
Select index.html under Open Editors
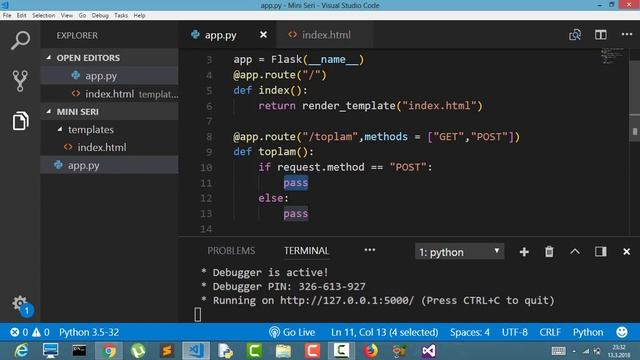(109, 94)
